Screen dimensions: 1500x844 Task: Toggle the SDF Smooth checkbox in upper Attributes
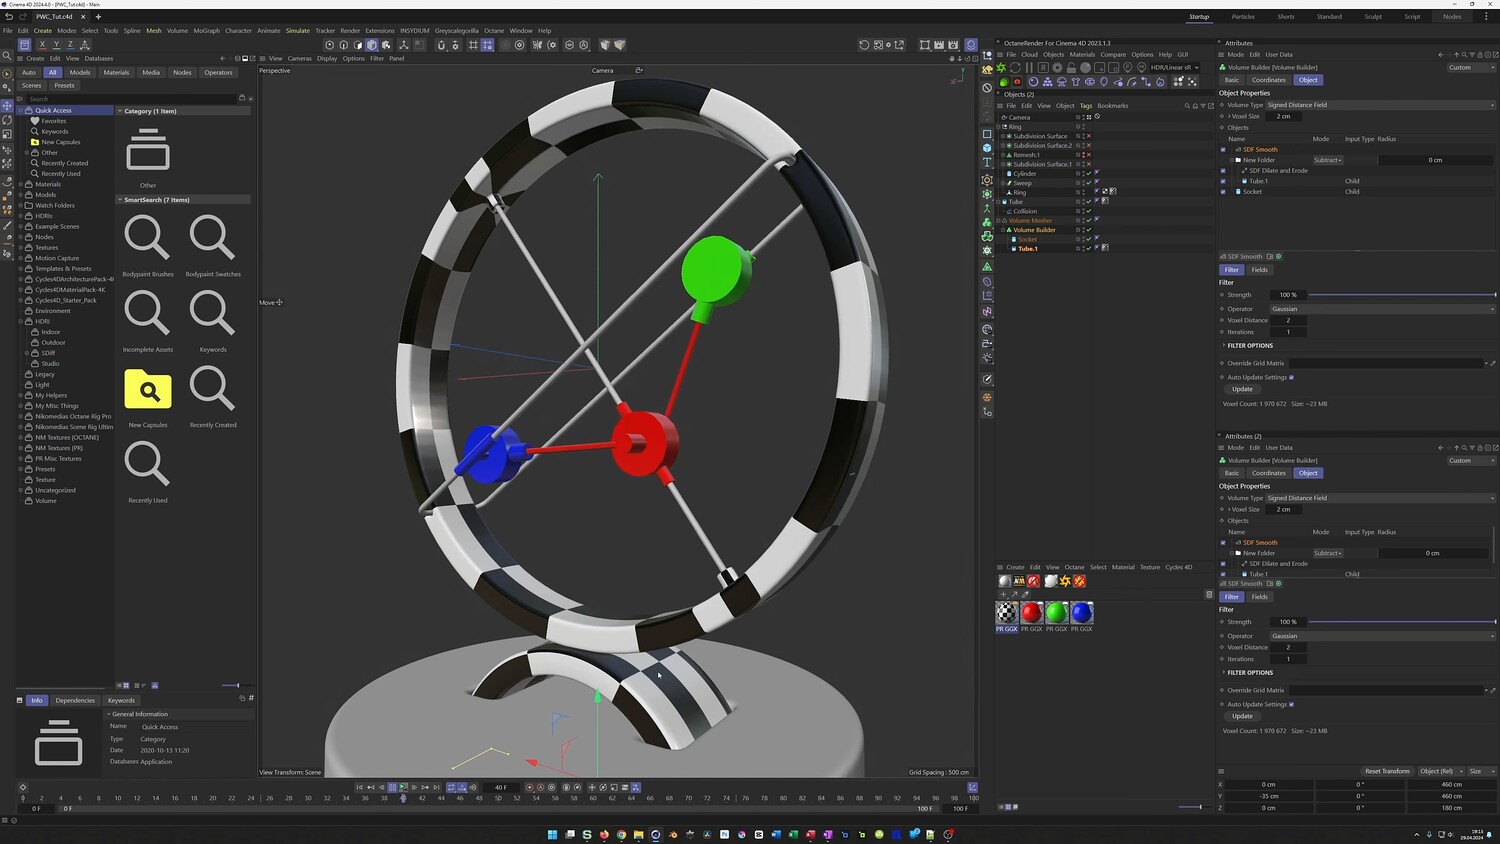[x=1223, y=149]
